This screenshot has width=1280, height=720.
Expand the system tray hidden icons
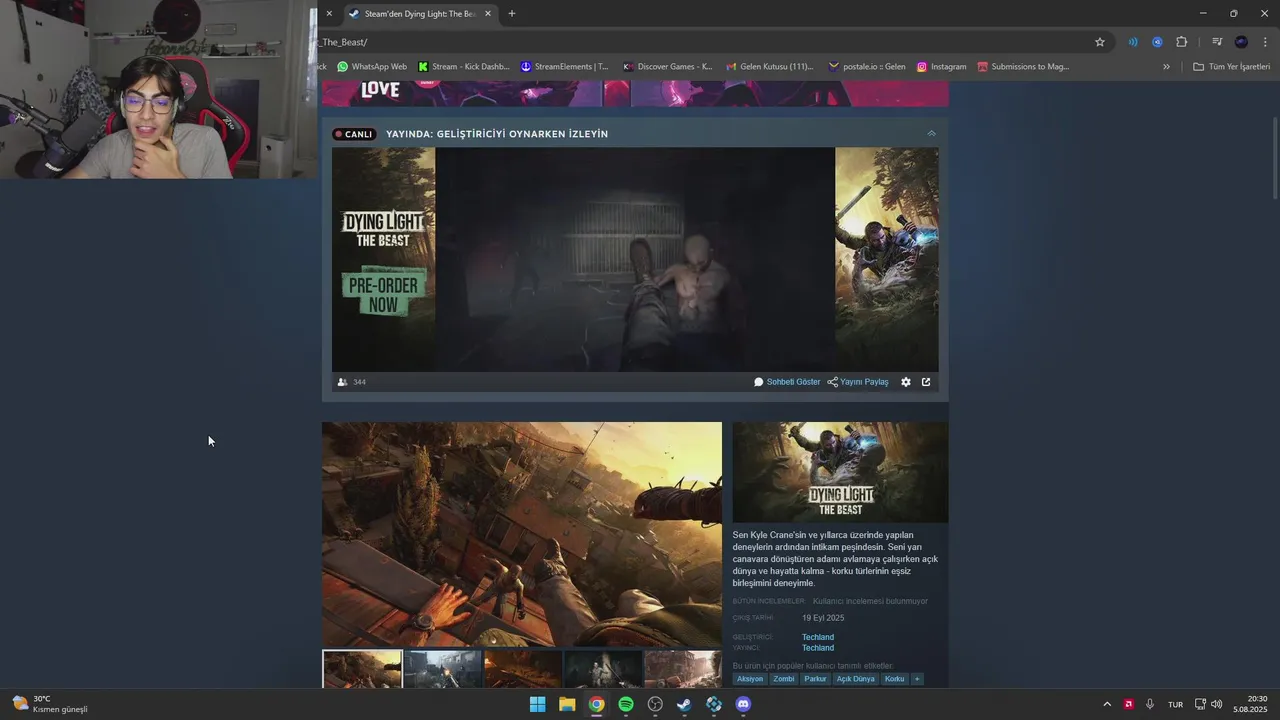click(1107, 704)
